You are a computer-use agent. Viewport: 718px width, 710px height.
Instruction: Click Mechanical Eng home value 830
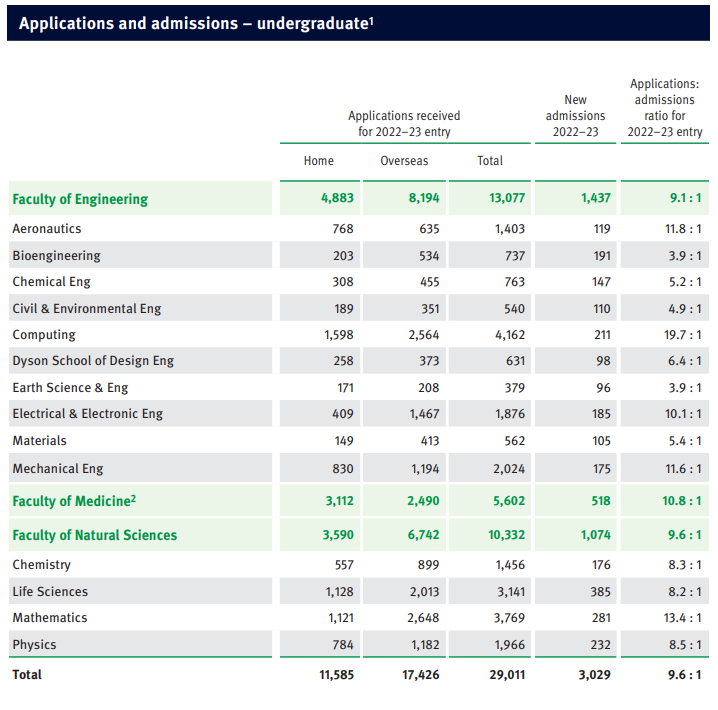[343, 469]
